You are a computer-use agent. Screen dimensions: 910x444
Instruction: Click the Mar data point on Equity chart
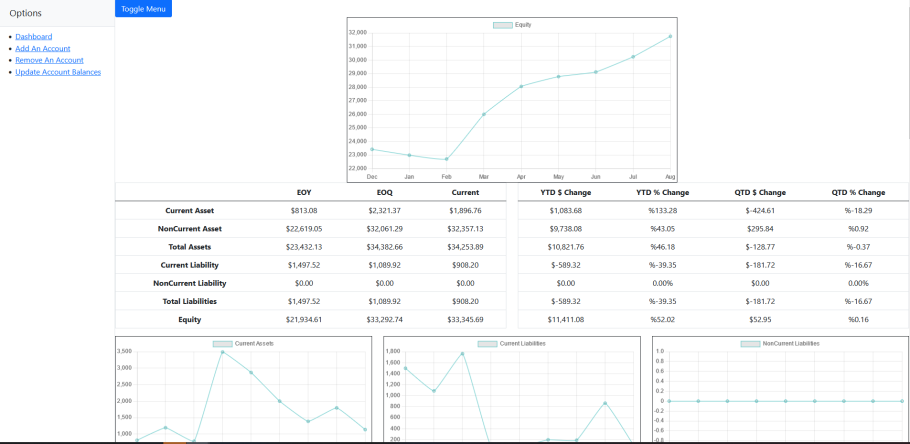pos(484,114)
